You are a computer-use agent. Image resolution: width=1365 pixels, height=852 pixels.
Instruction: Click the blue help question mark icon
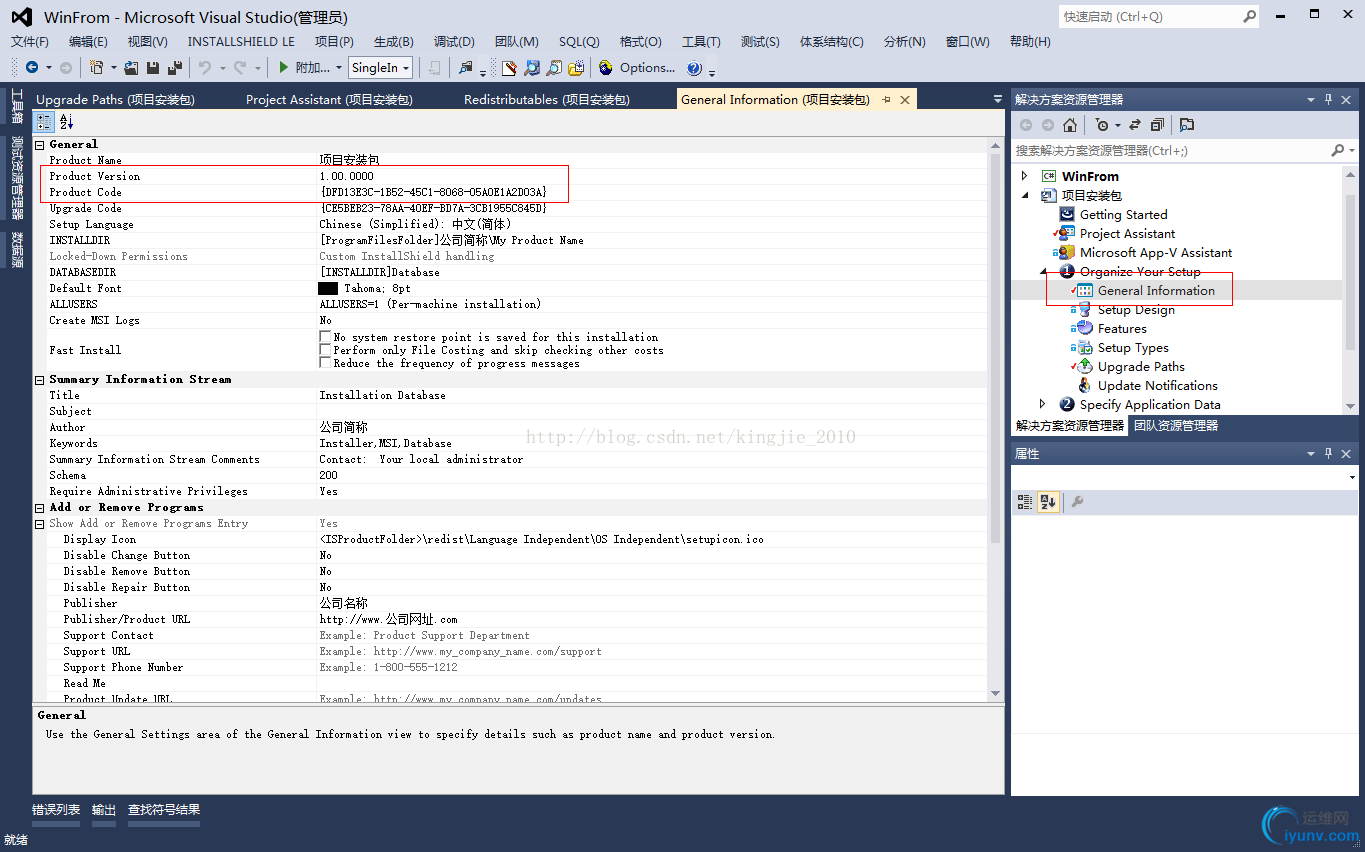694,68
